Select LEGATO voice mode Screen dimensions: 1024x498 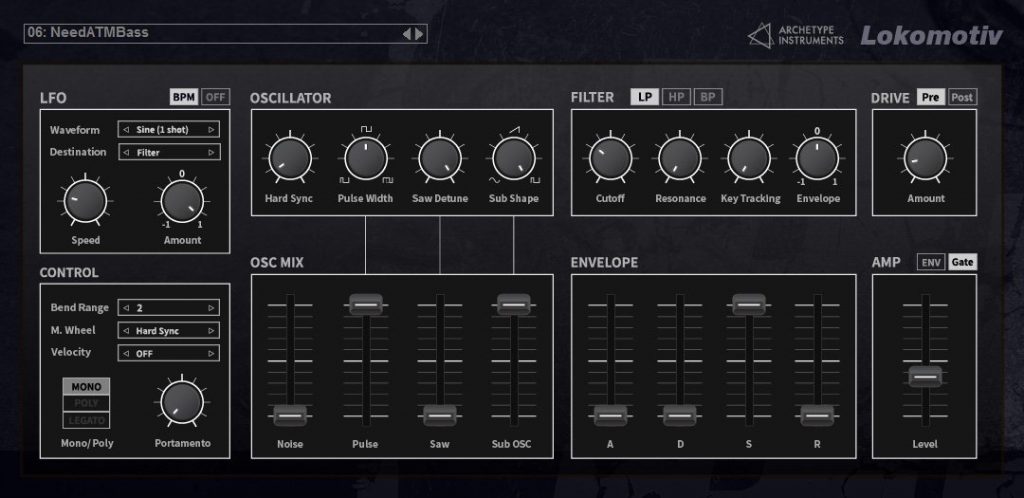pyautogui.click(x=86, y=420)
